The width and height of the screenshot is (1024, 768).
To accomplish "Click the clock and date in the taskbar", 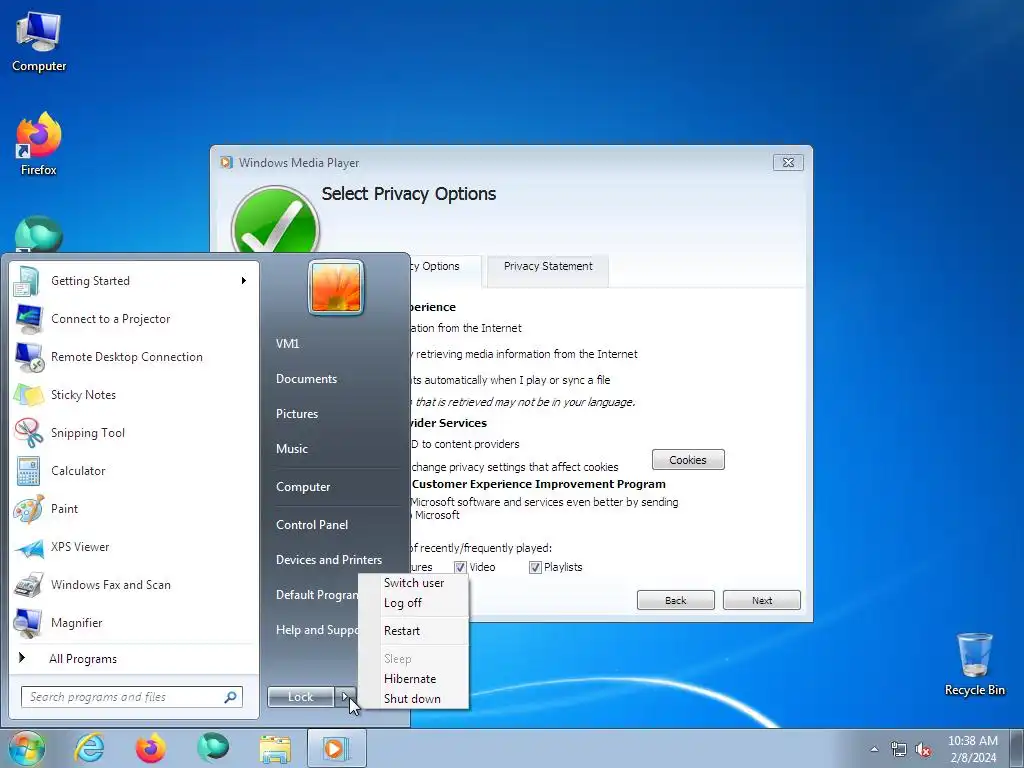I will point(972,749).
